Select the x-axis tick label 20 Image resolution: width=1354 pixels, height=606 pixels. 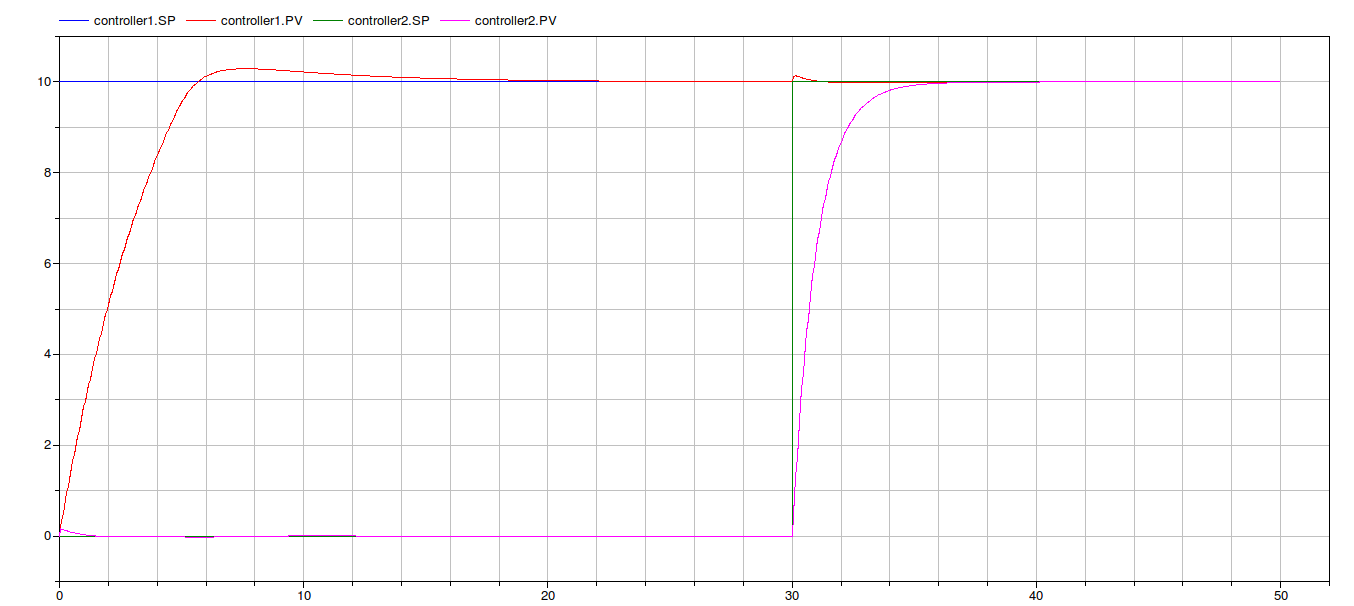[548, 595]
